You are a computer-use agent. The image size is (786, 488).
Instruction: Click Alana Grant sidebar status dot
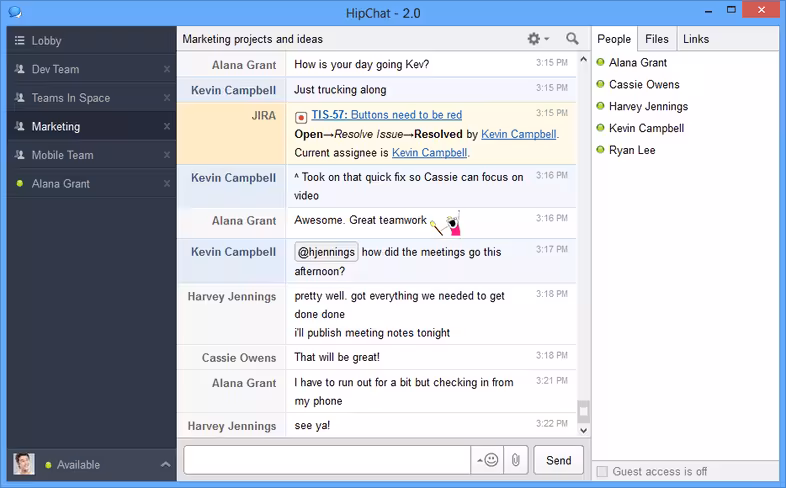tap(20, 183)
